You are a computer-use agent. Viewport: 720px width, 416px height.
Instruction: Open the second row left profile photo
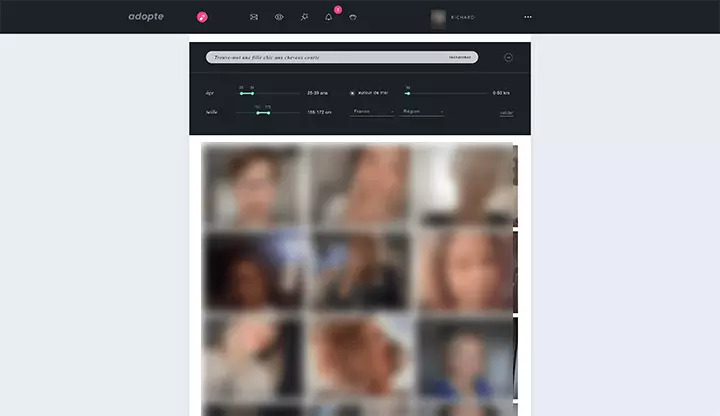pyautogui.click(x=254, y=271)
